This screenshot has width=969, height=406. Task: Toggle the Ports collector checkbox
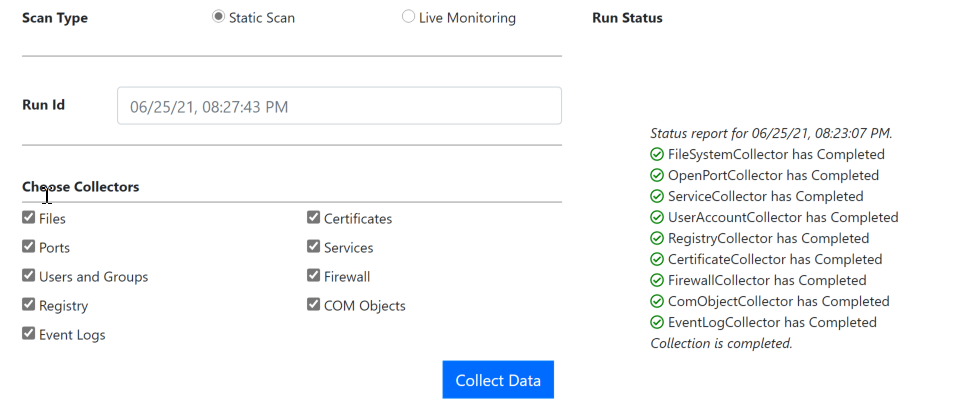[28, 247]
